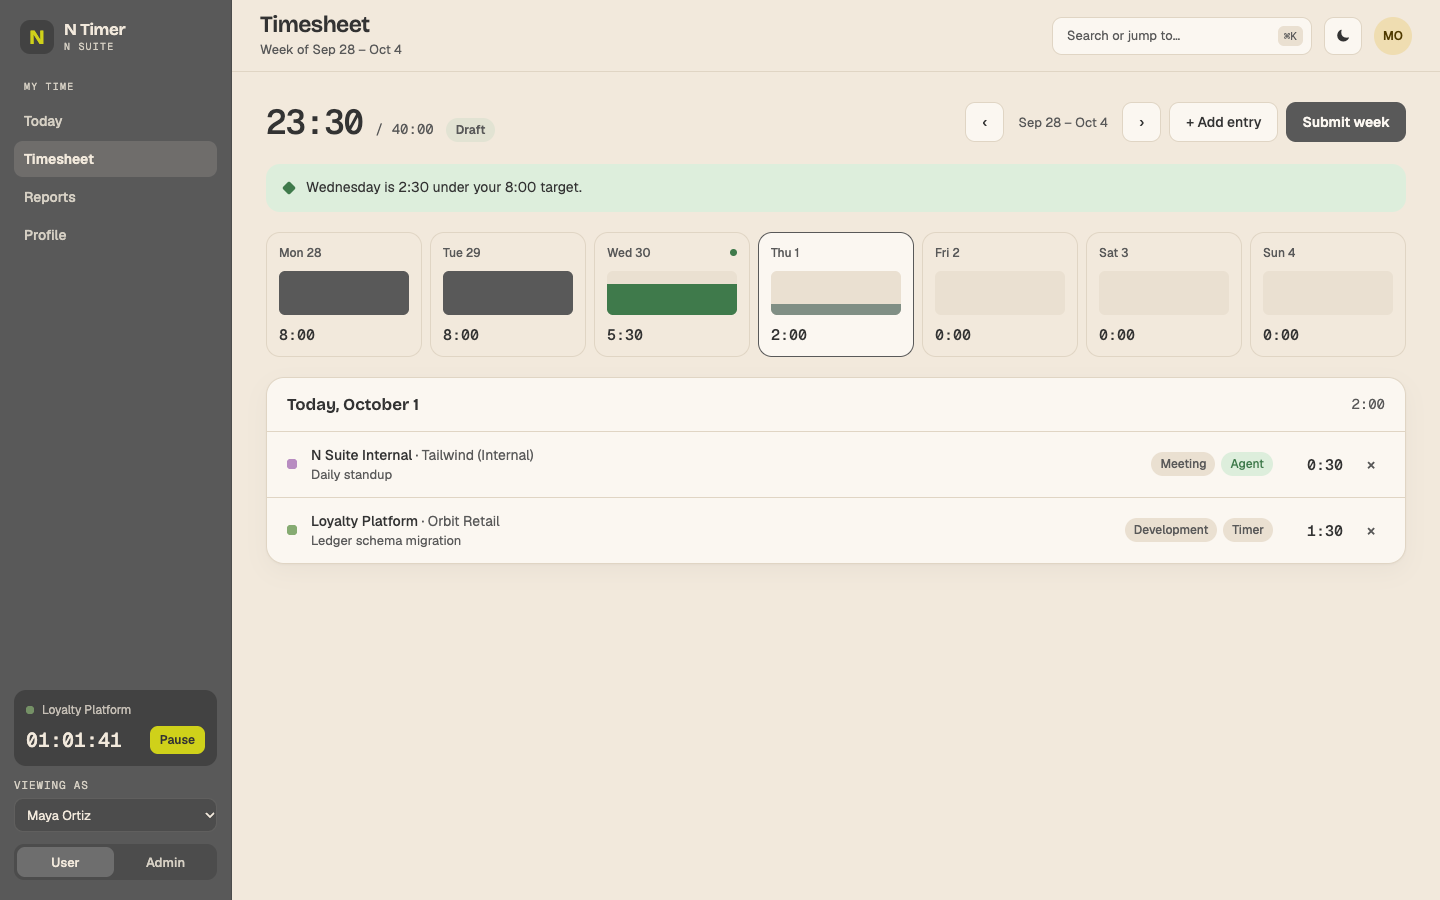This screenshot has width=1440, height=900.
Task: Remove the Daily standup entry
Action: tap(1371, 465)
